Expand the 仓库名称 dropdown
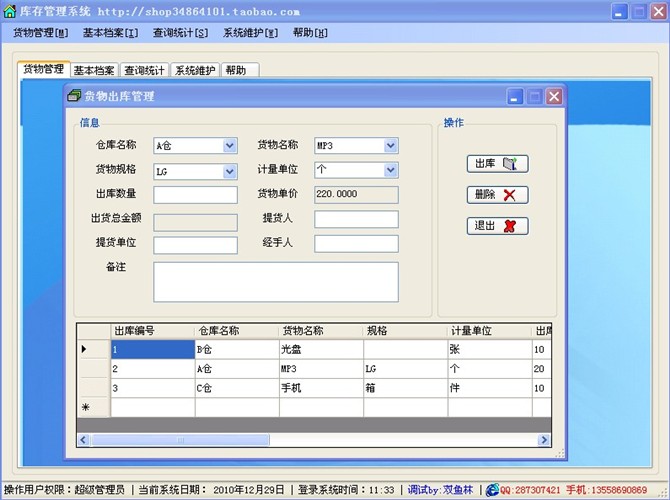This screenshot has height=500, width=670. (229, 146)
